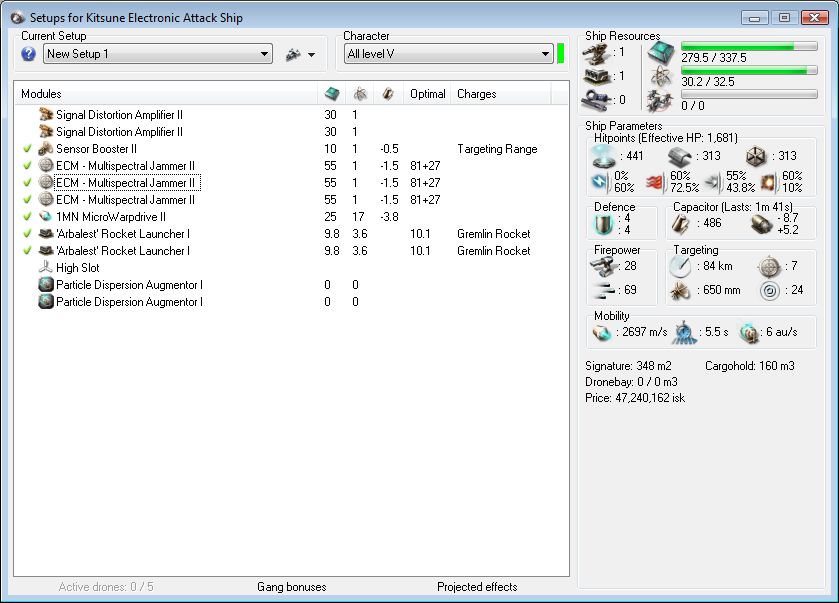839x603 pixels.
Task: Click the Active drones: 0 / 5 label
Action: (106, 587)
